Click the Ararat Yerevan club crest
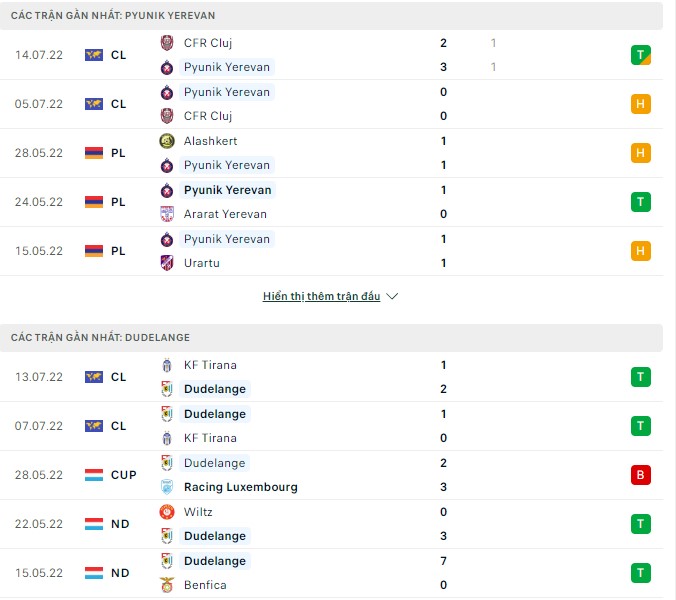Image resolution: width=676 pixels, height=600 pixels. point(167,214)
